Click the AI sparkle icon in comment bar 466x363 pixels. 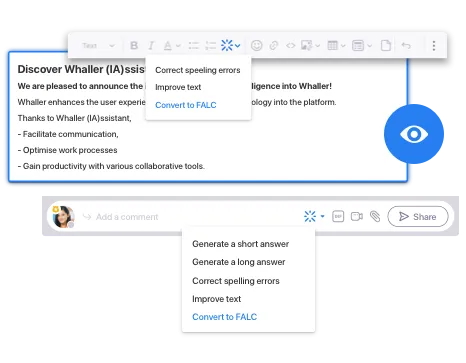310,217
